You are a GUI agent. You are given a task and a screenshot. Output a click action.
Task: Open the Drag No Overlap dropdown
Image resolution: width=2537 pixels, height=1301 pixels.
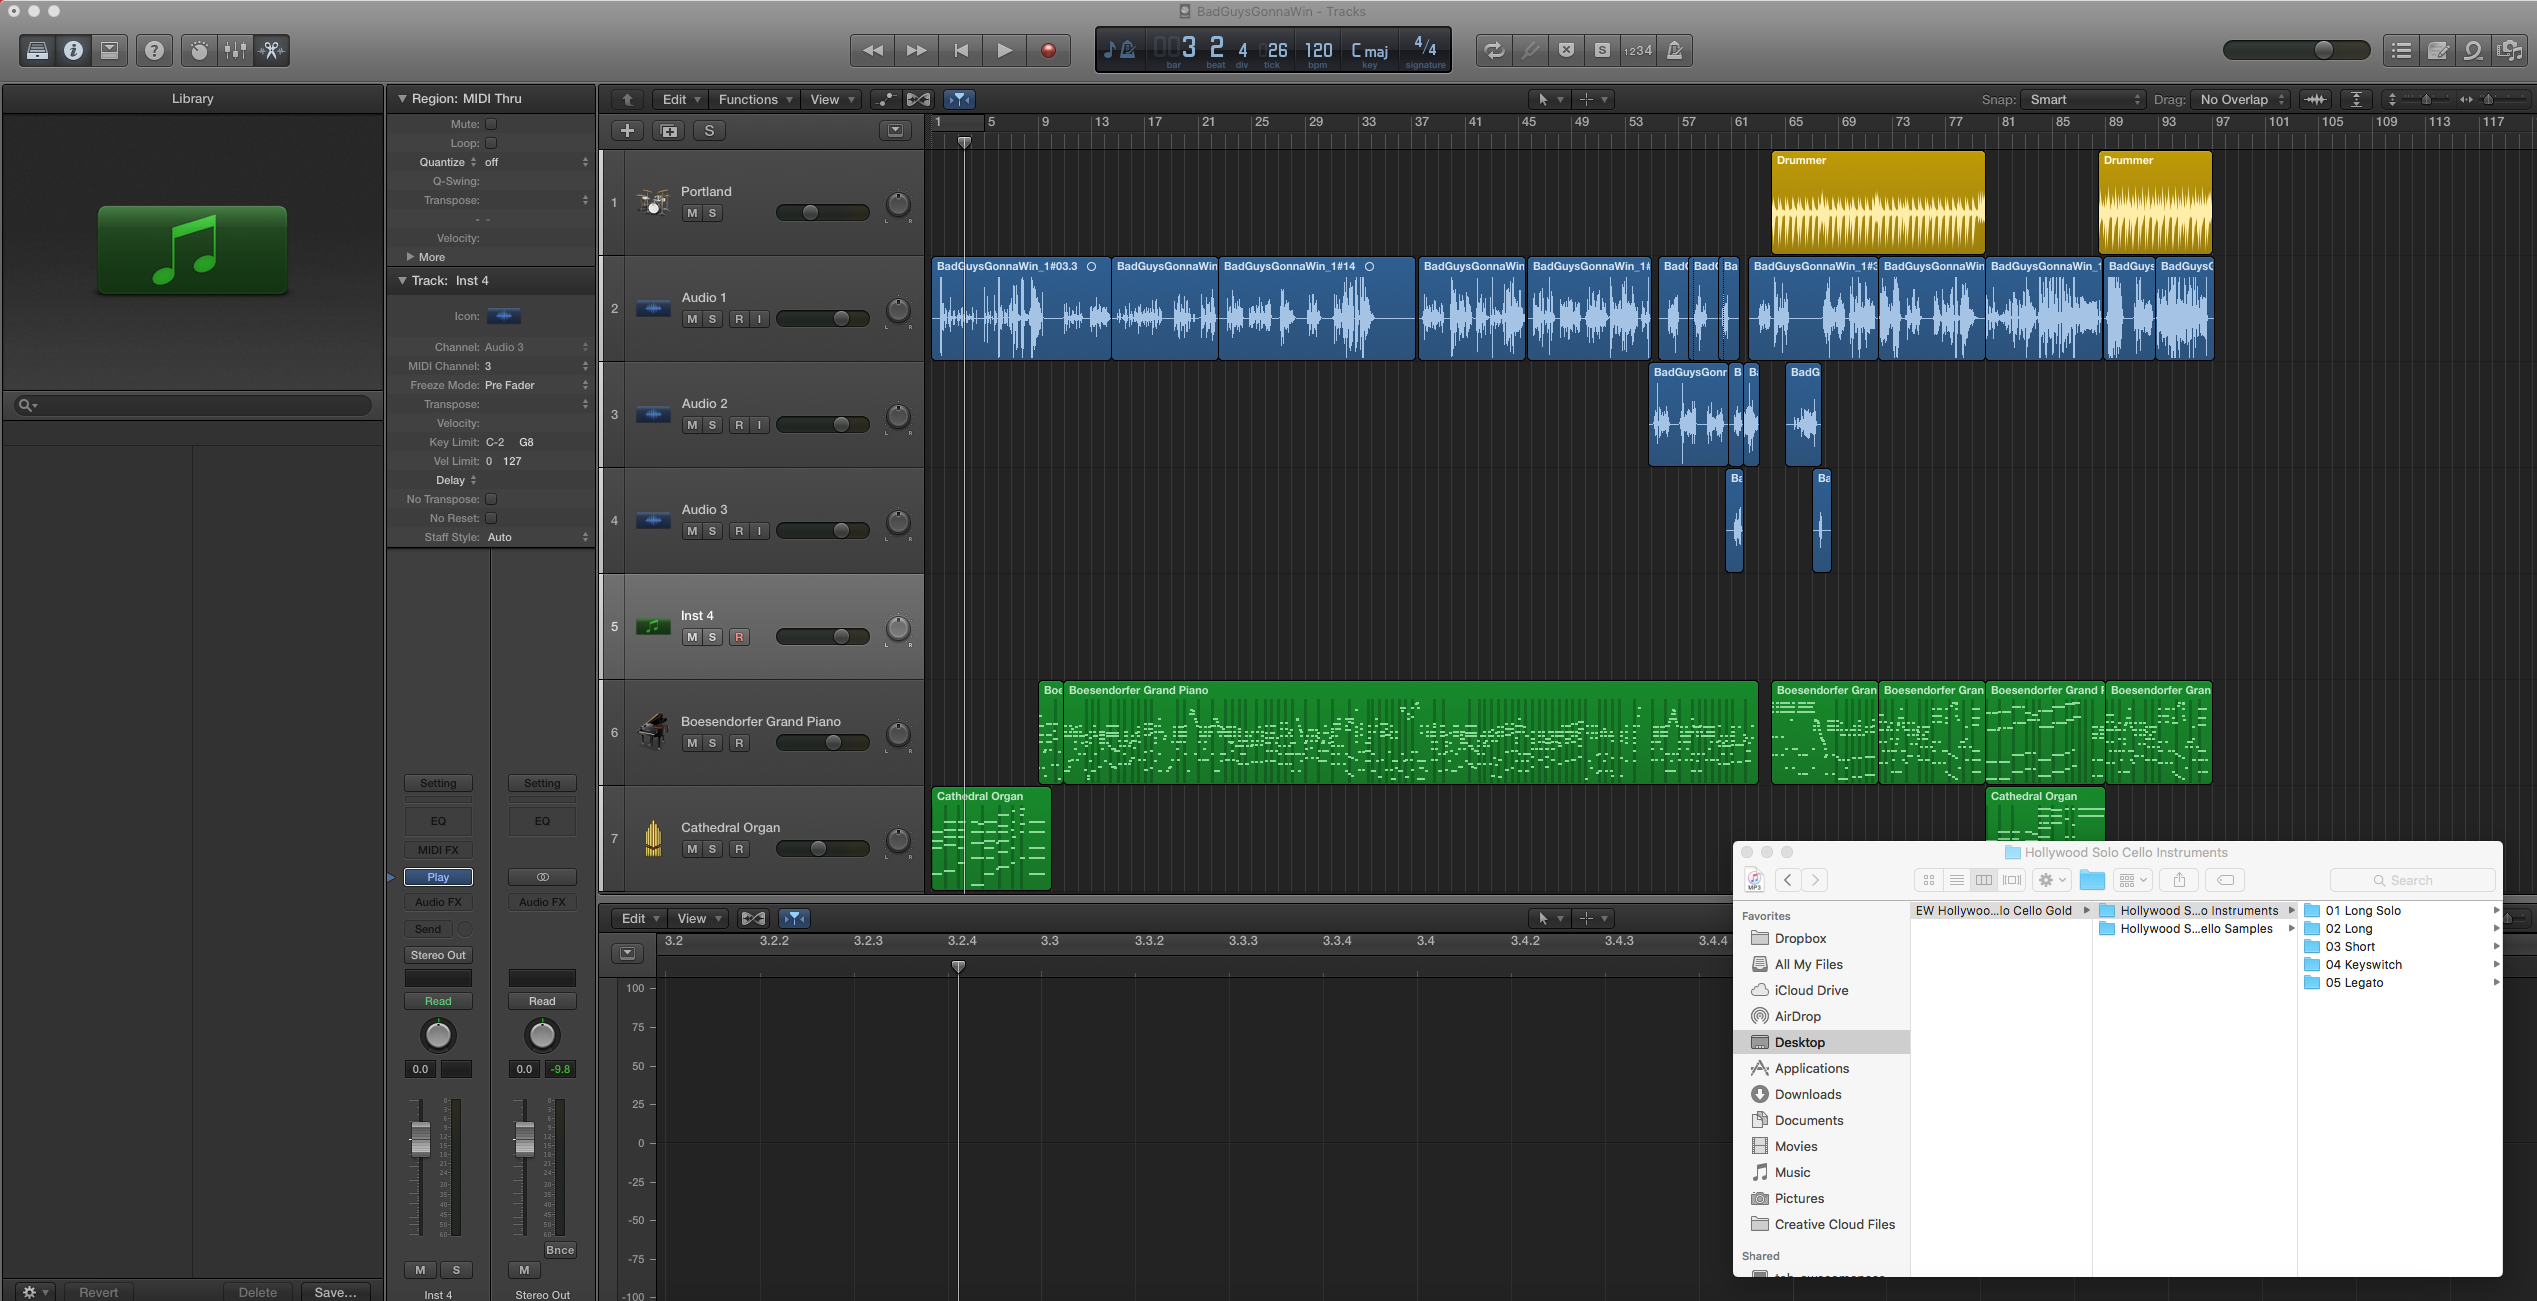coord(2241,99)
